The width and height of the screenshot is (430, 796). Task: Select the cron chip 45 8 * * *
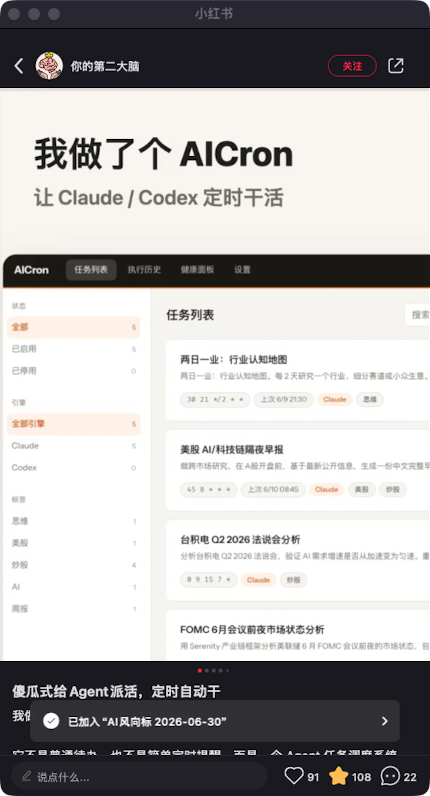pyautogui.click(x=209, y=489)
